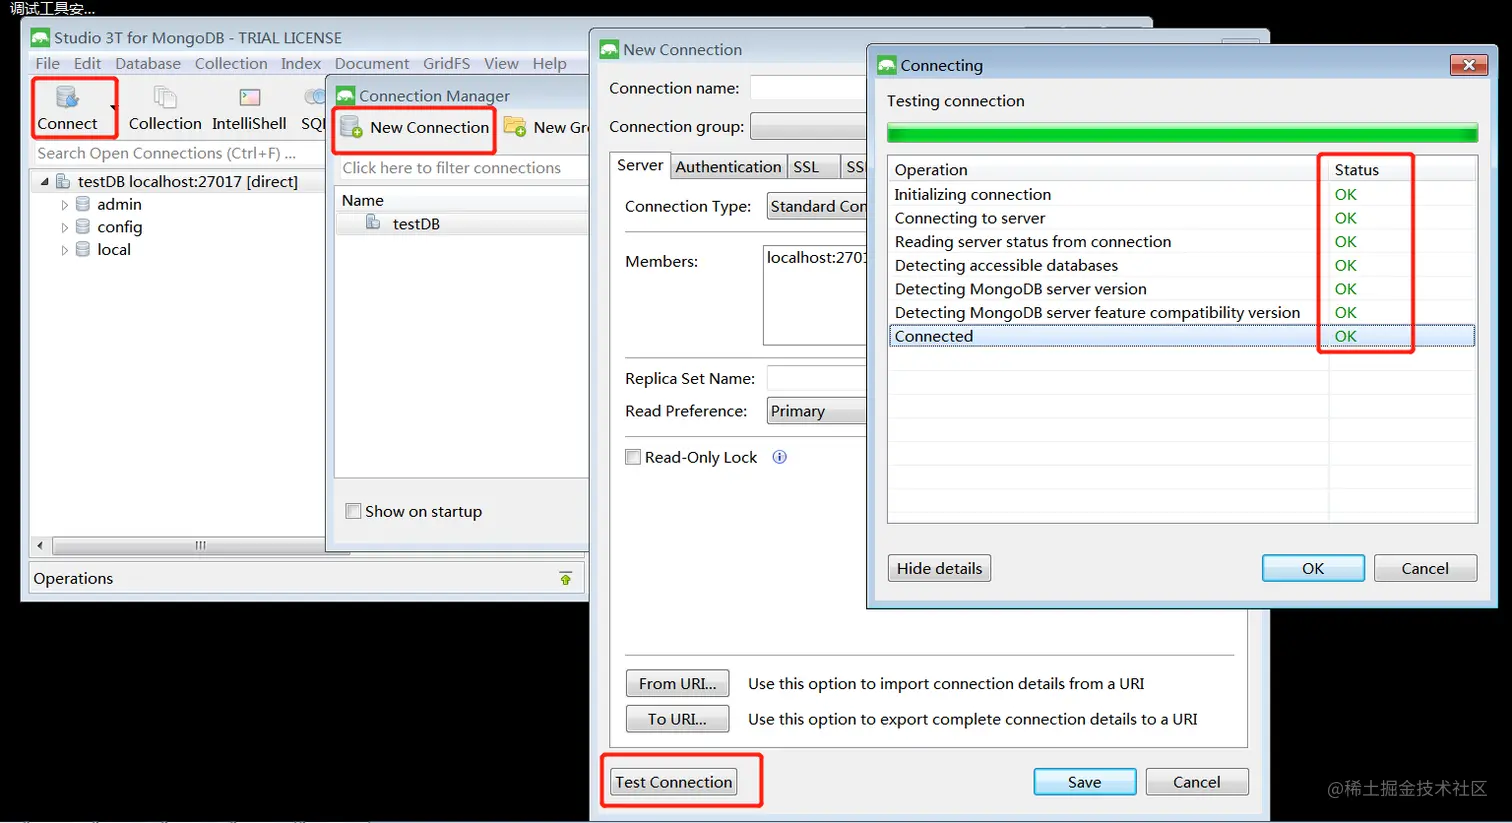Screen dimensions: 1512x823
Task: Select the local database icon
Action: [x=83, y=250]
